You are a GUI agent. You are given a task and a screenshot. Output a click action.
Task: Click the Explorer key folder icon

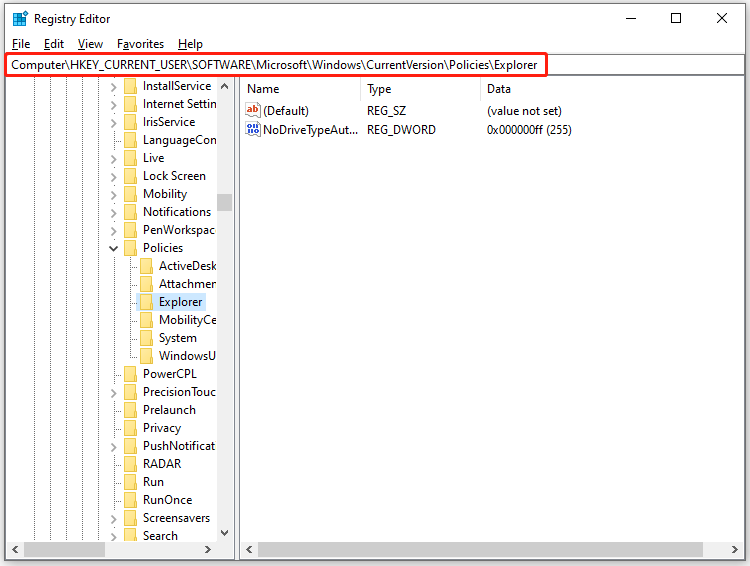click(147, 302)
